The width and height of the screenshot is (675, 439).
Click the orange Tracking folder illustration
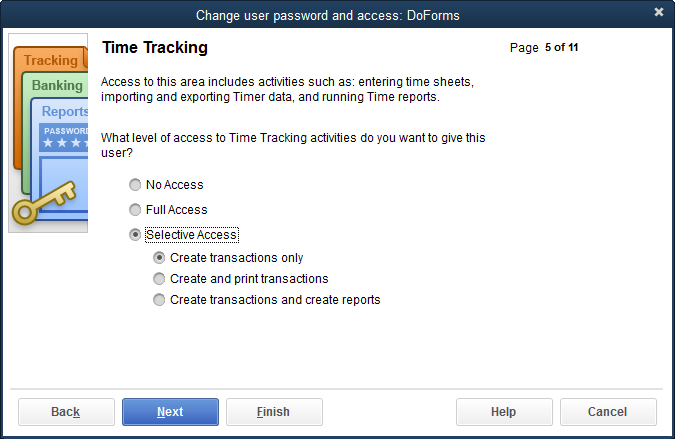[x=50, y=61]
